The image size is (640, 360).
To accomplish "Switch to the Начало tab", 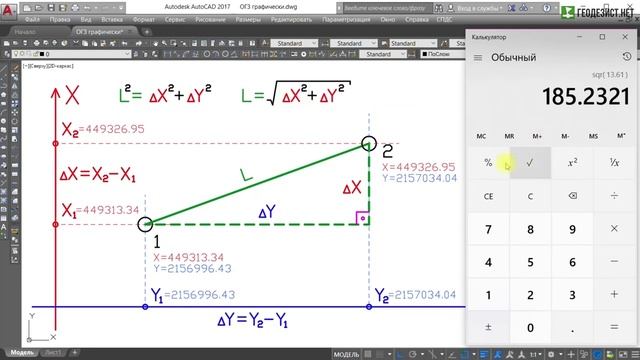I will (x=25, y=32).
